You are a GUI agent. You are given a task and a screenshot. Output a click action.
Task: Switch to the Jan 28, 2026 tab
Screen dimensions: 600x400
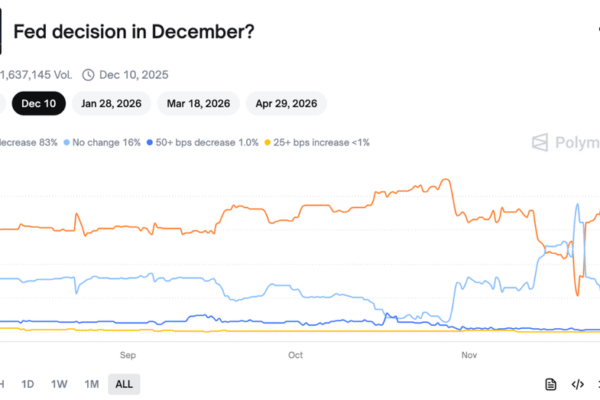click(113, 103)
